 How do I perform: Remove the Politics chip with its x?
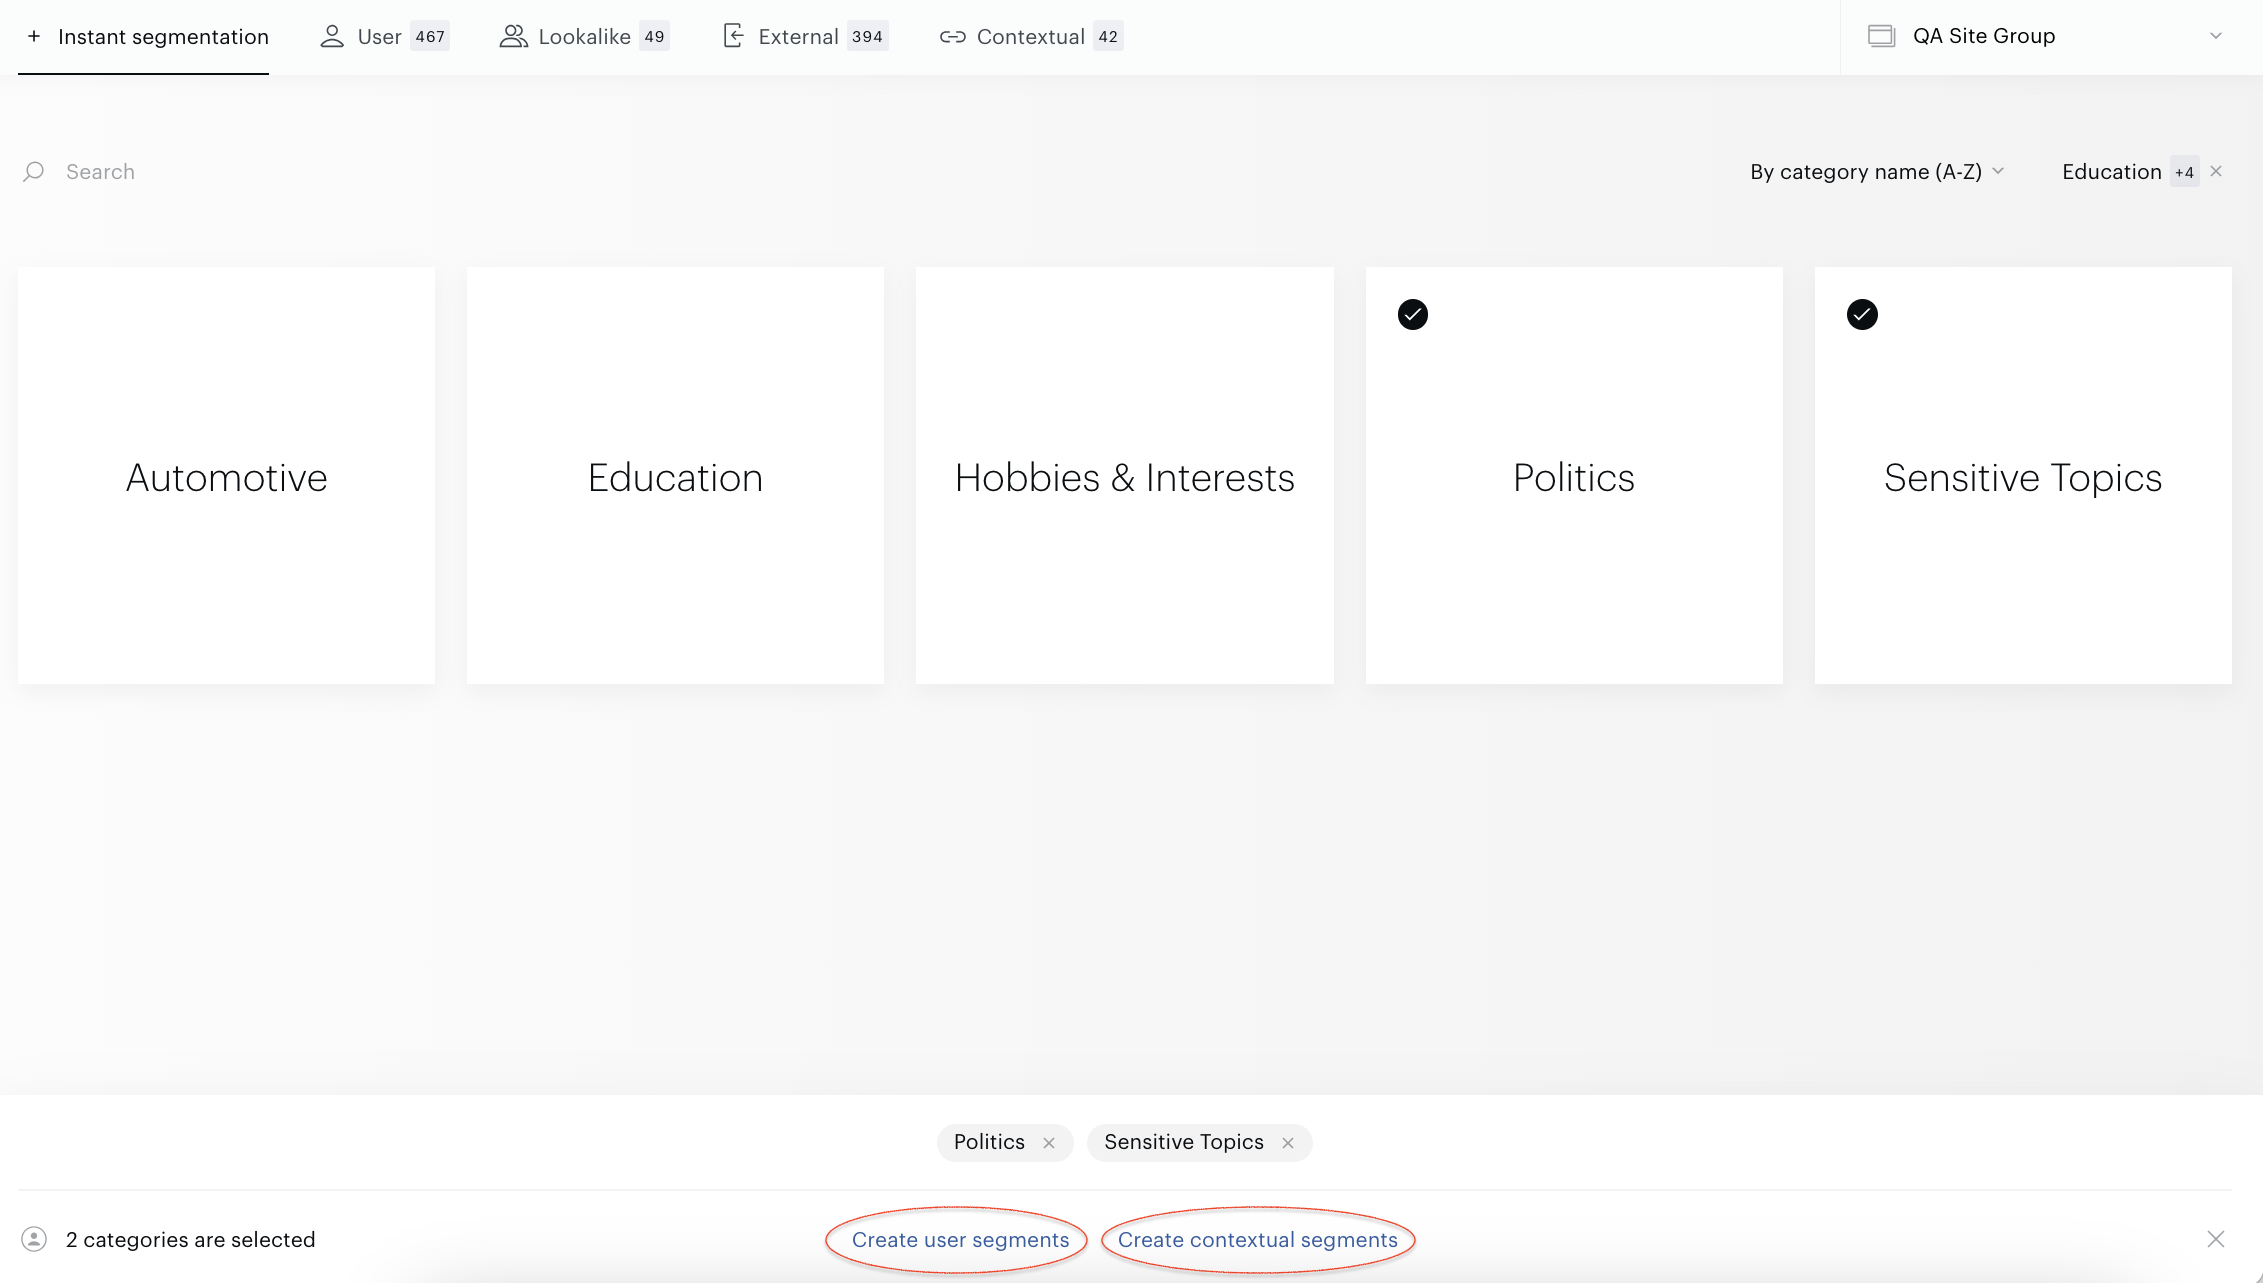(1049, 1143)
